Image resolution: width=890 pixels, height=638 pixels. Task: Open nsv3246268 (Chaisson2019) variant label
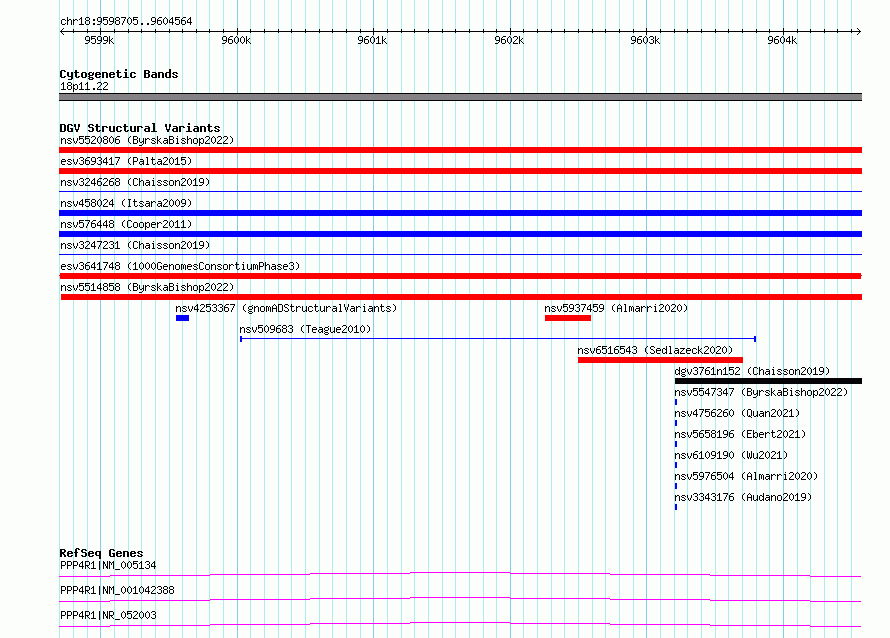(135, 182)
